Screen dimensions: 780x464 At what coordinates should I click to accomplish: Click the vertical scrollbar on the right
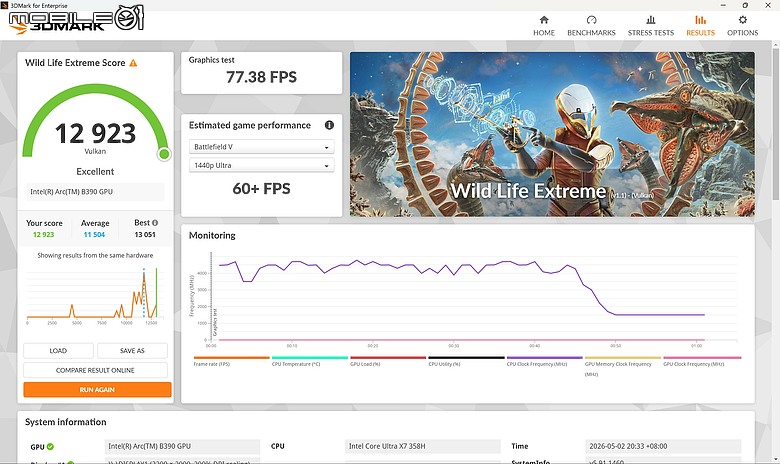(776, 124)
